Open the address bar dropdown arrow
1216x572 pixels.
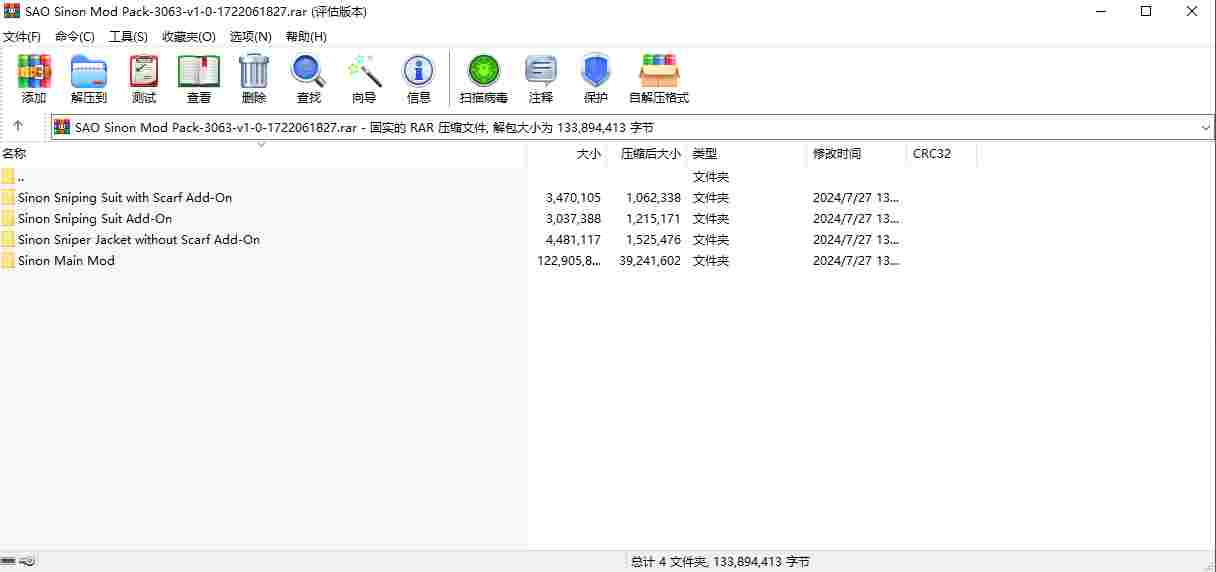[1205, 128]
